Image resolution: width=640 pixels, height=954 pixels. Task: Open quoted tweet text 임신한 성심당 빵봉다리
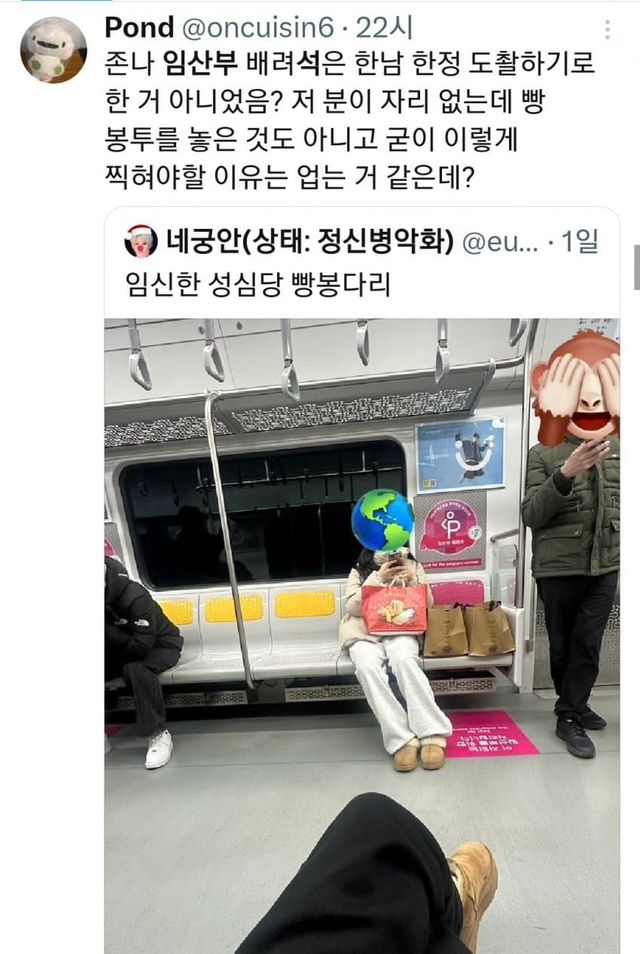258,284
